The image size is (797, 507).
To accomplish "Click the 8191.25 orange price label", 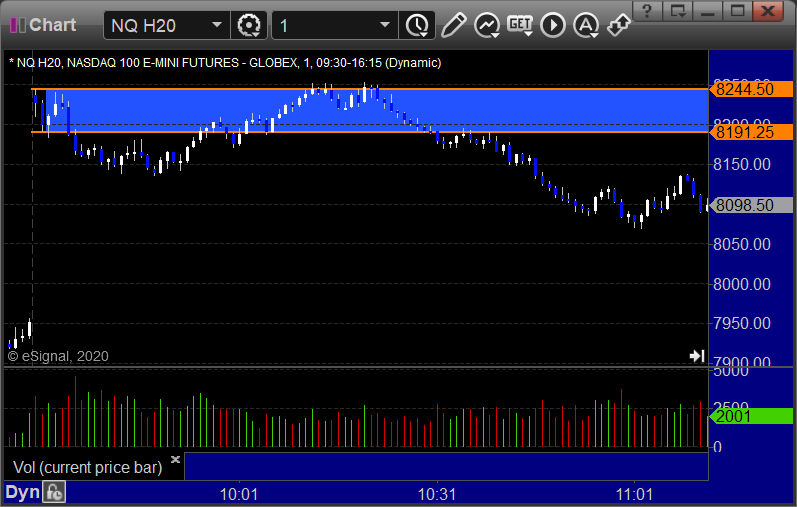I will [751, 132].
